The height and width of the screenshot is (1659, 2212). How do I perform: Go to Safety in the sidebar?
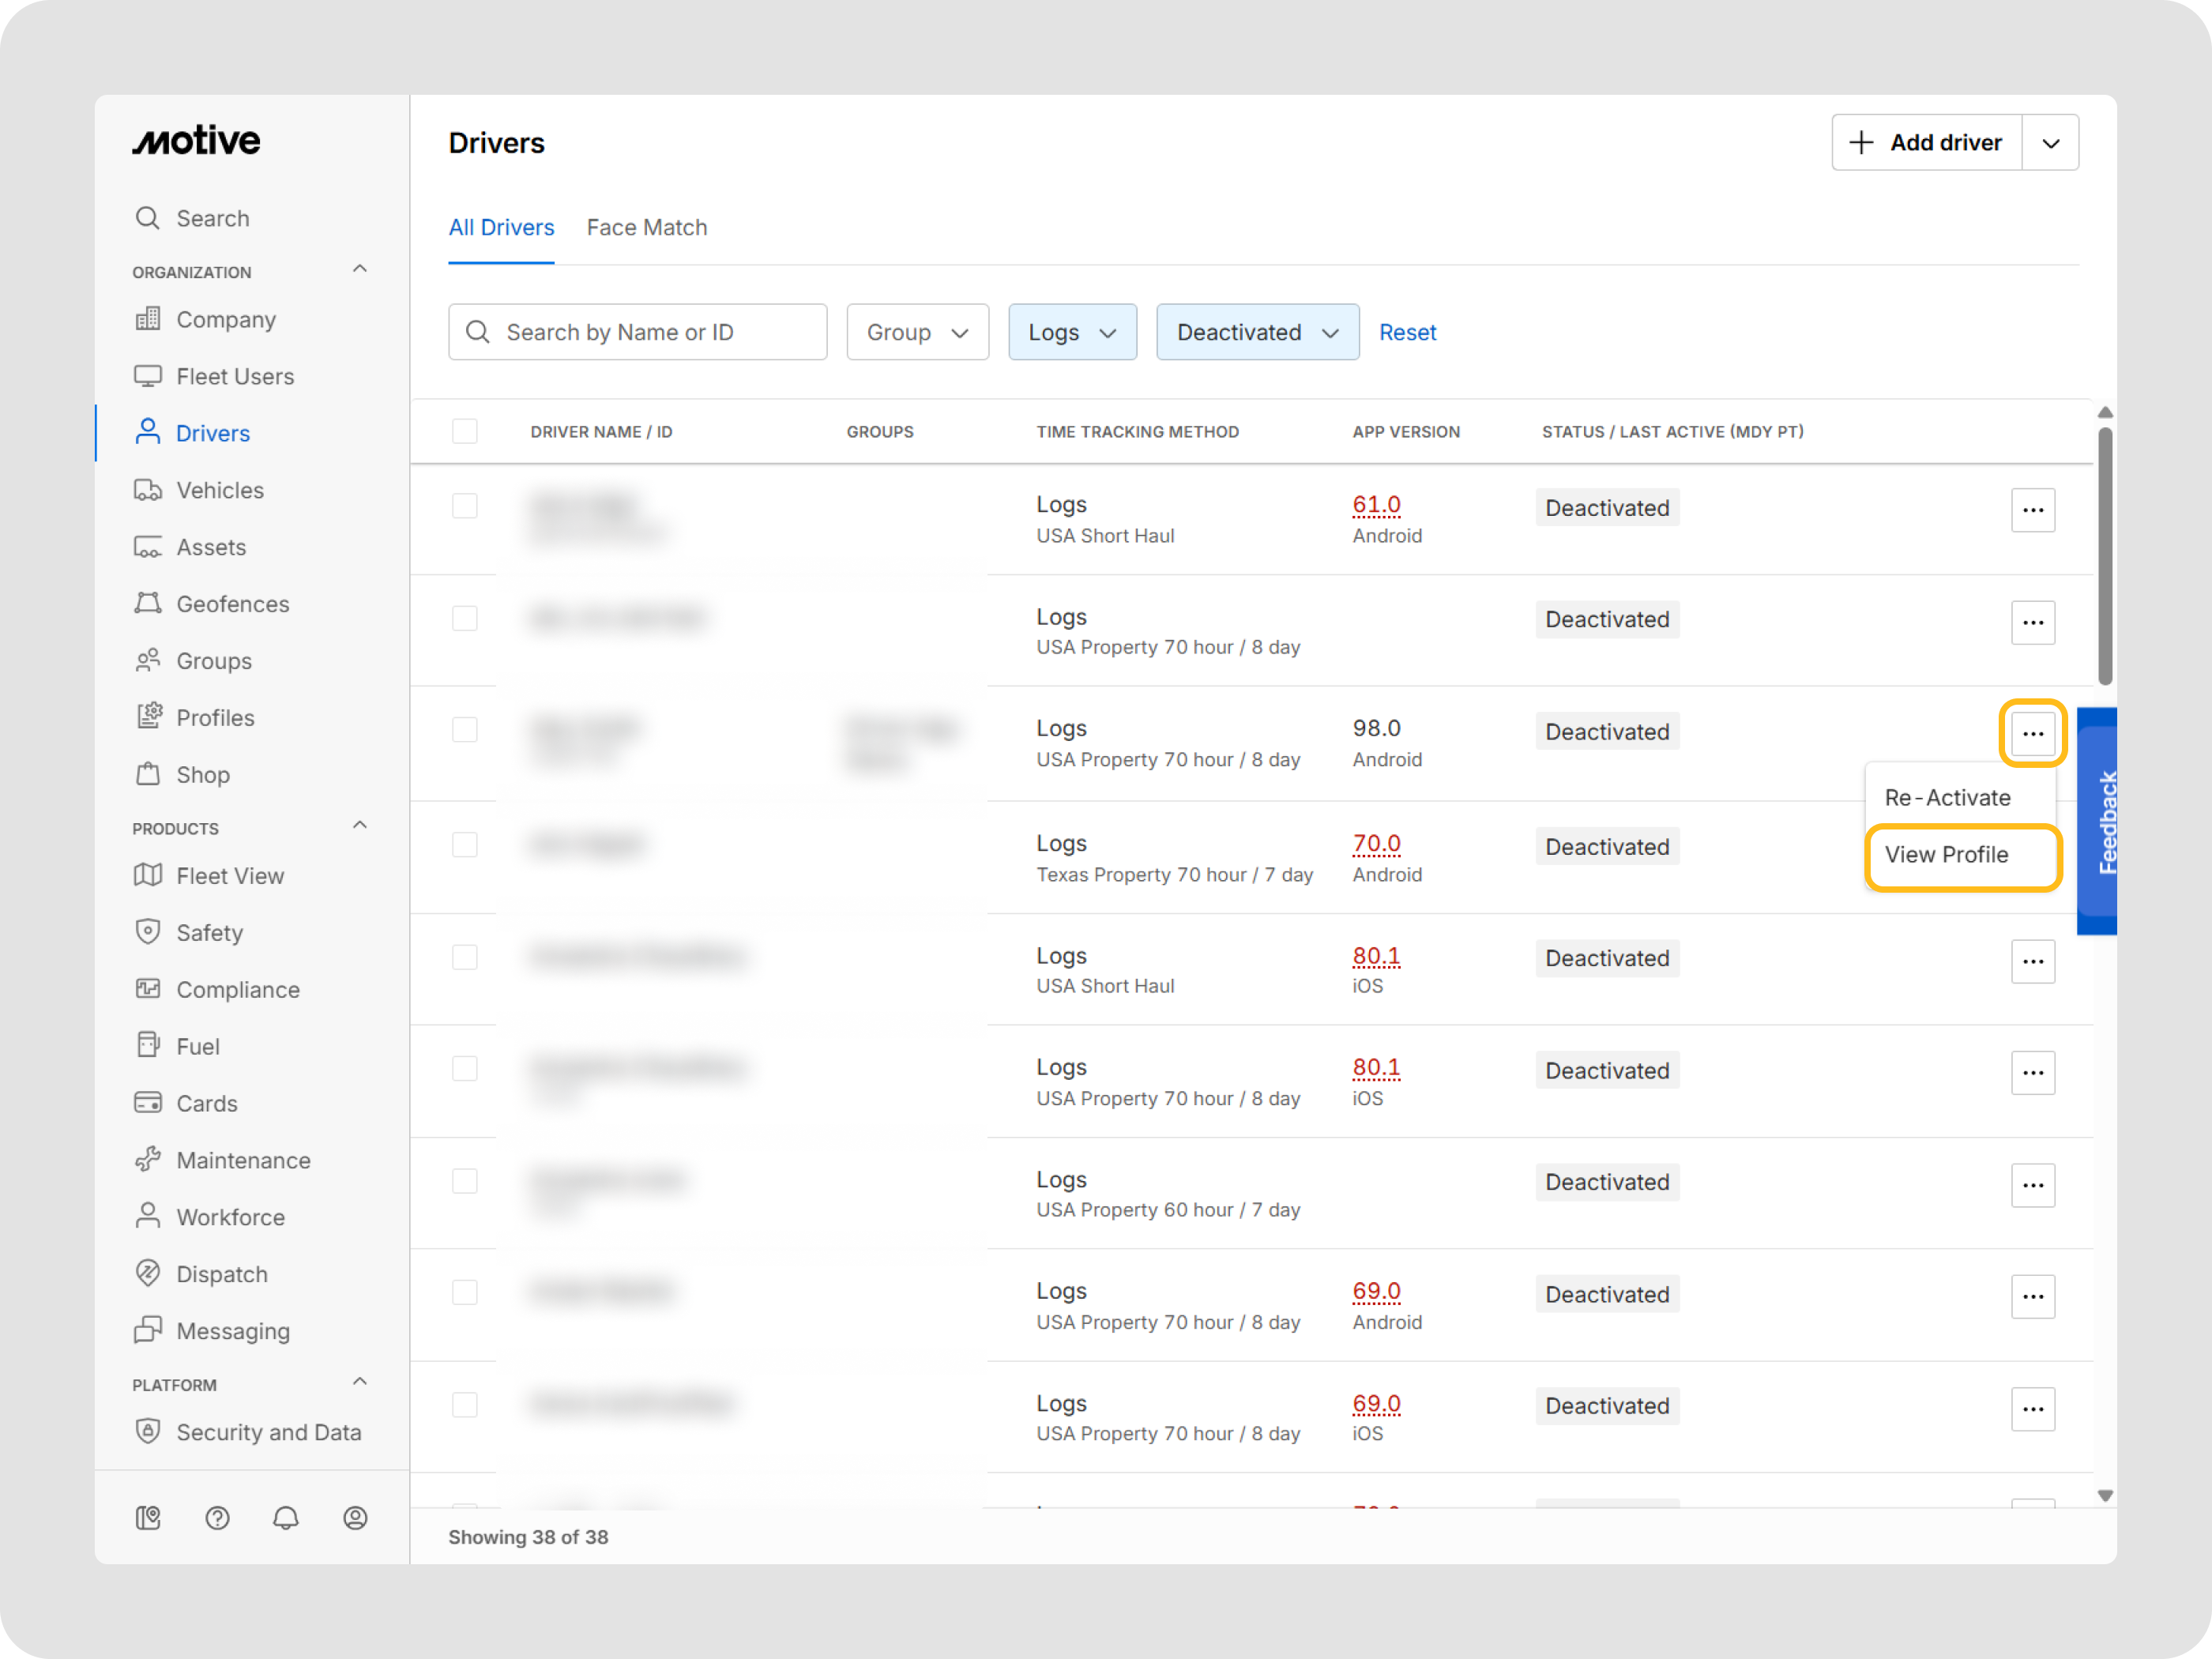209,932
